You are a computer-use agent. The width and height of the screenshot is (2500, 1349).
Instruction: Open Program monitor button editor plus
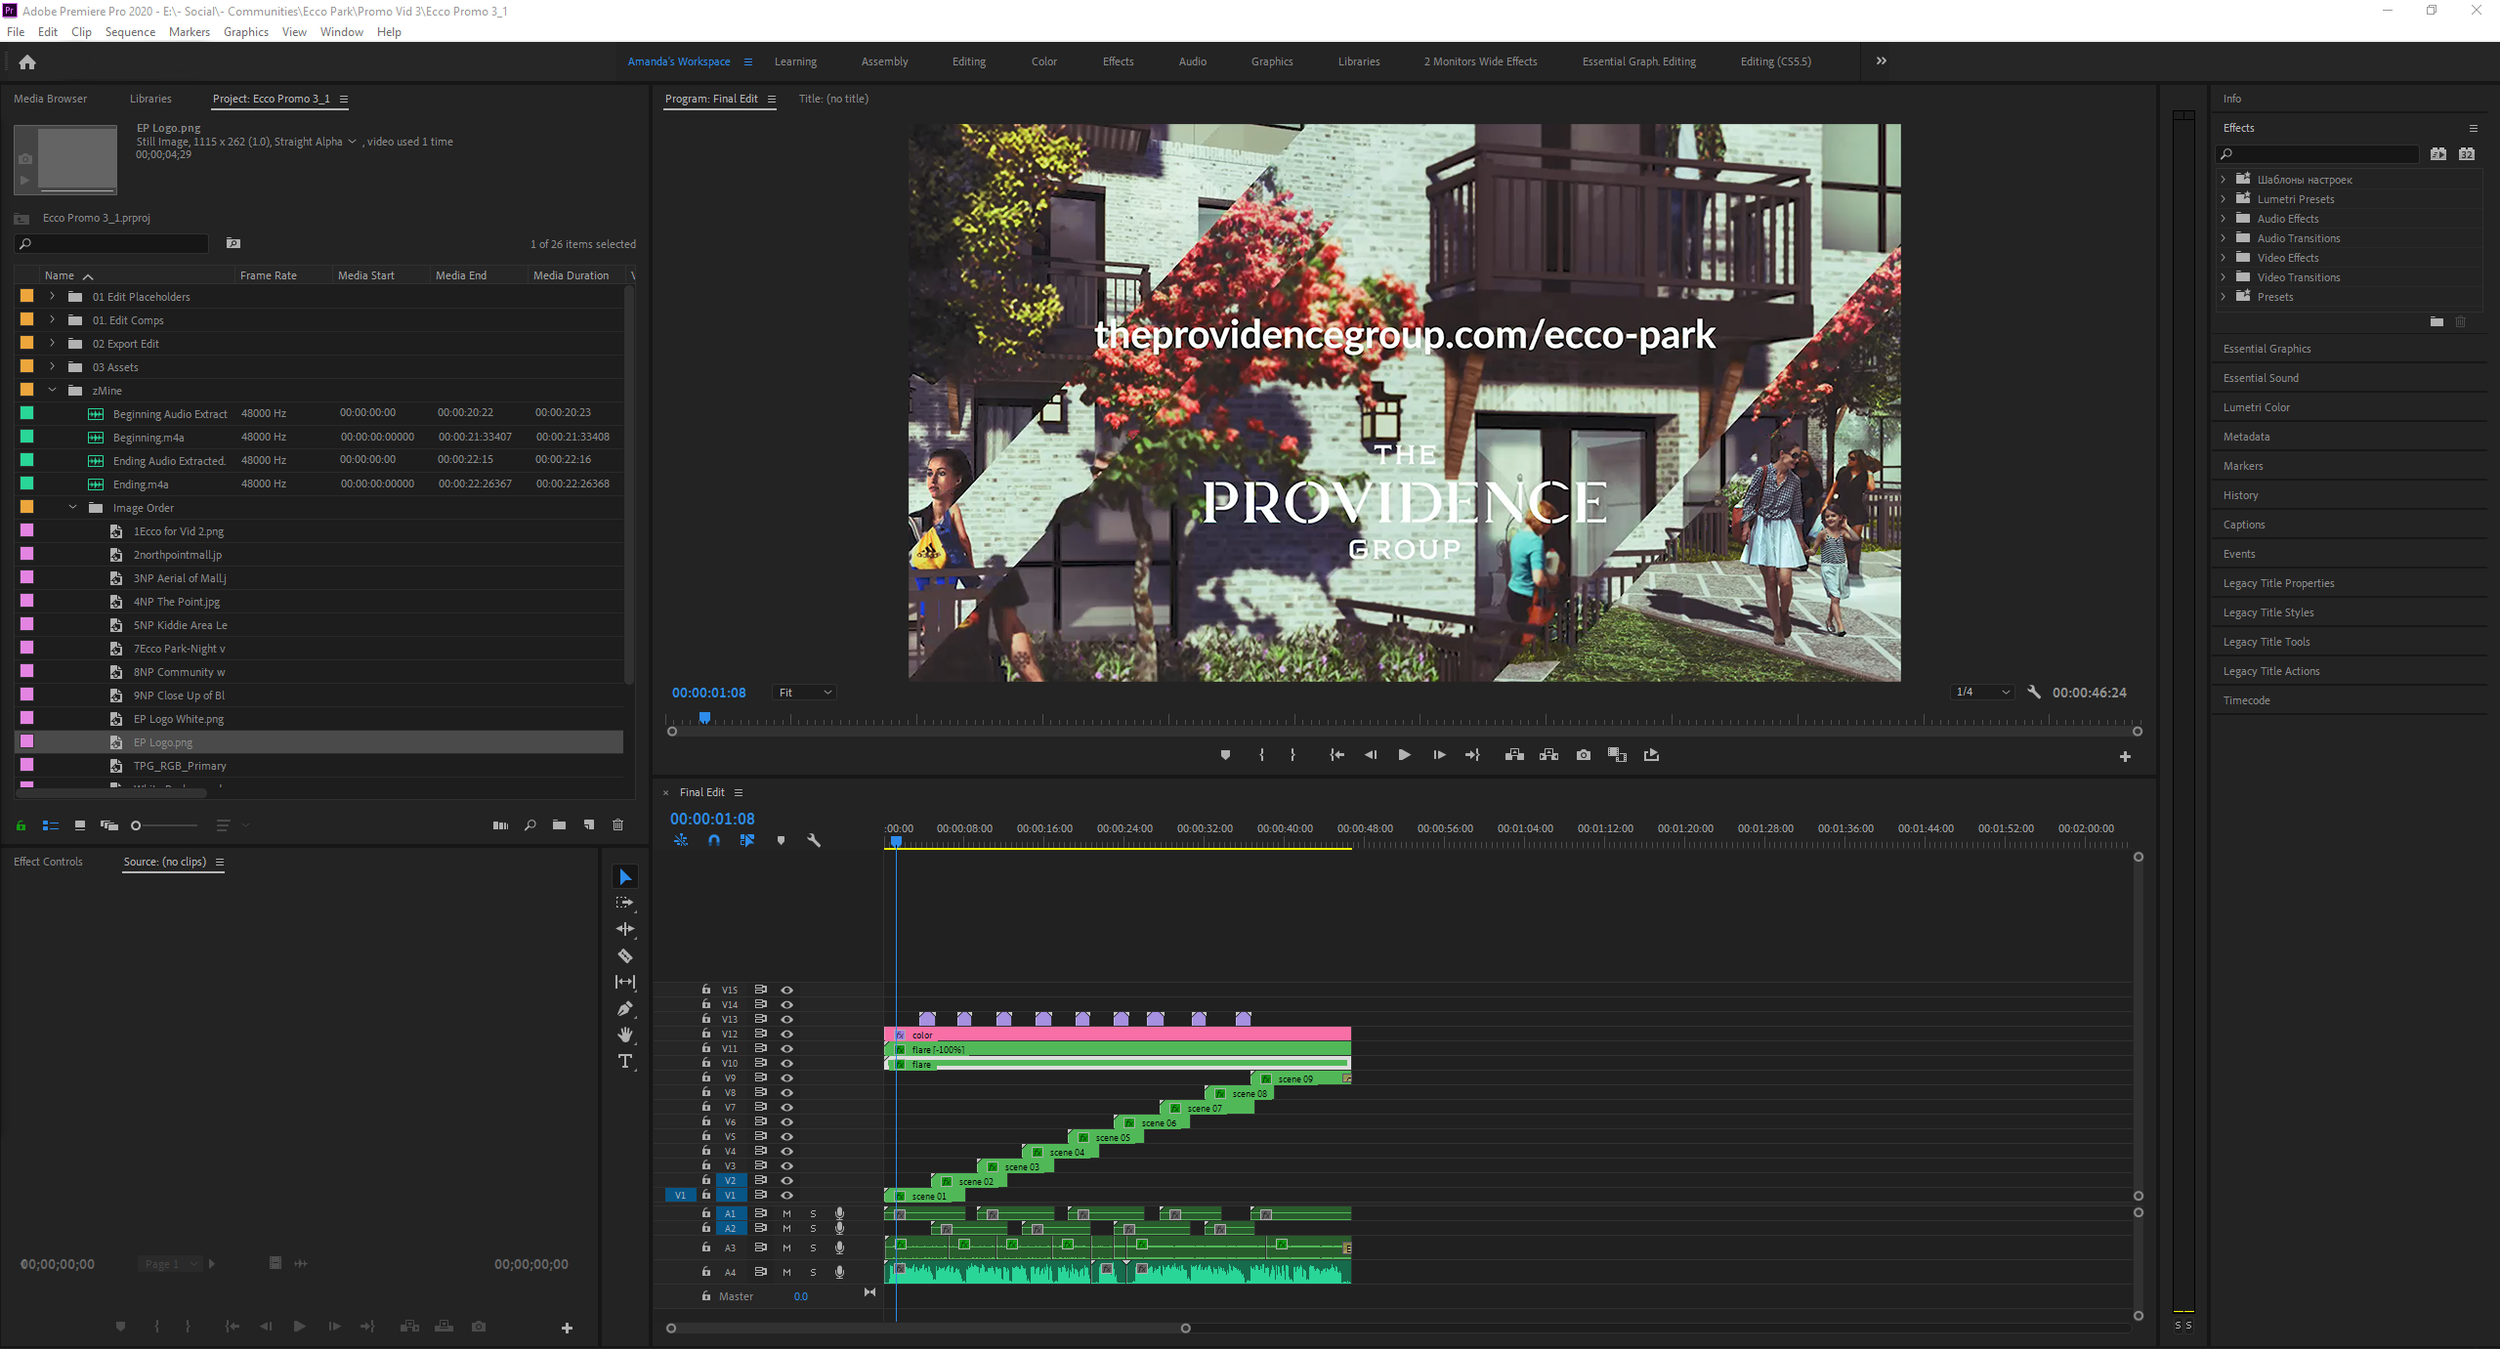2125,757
